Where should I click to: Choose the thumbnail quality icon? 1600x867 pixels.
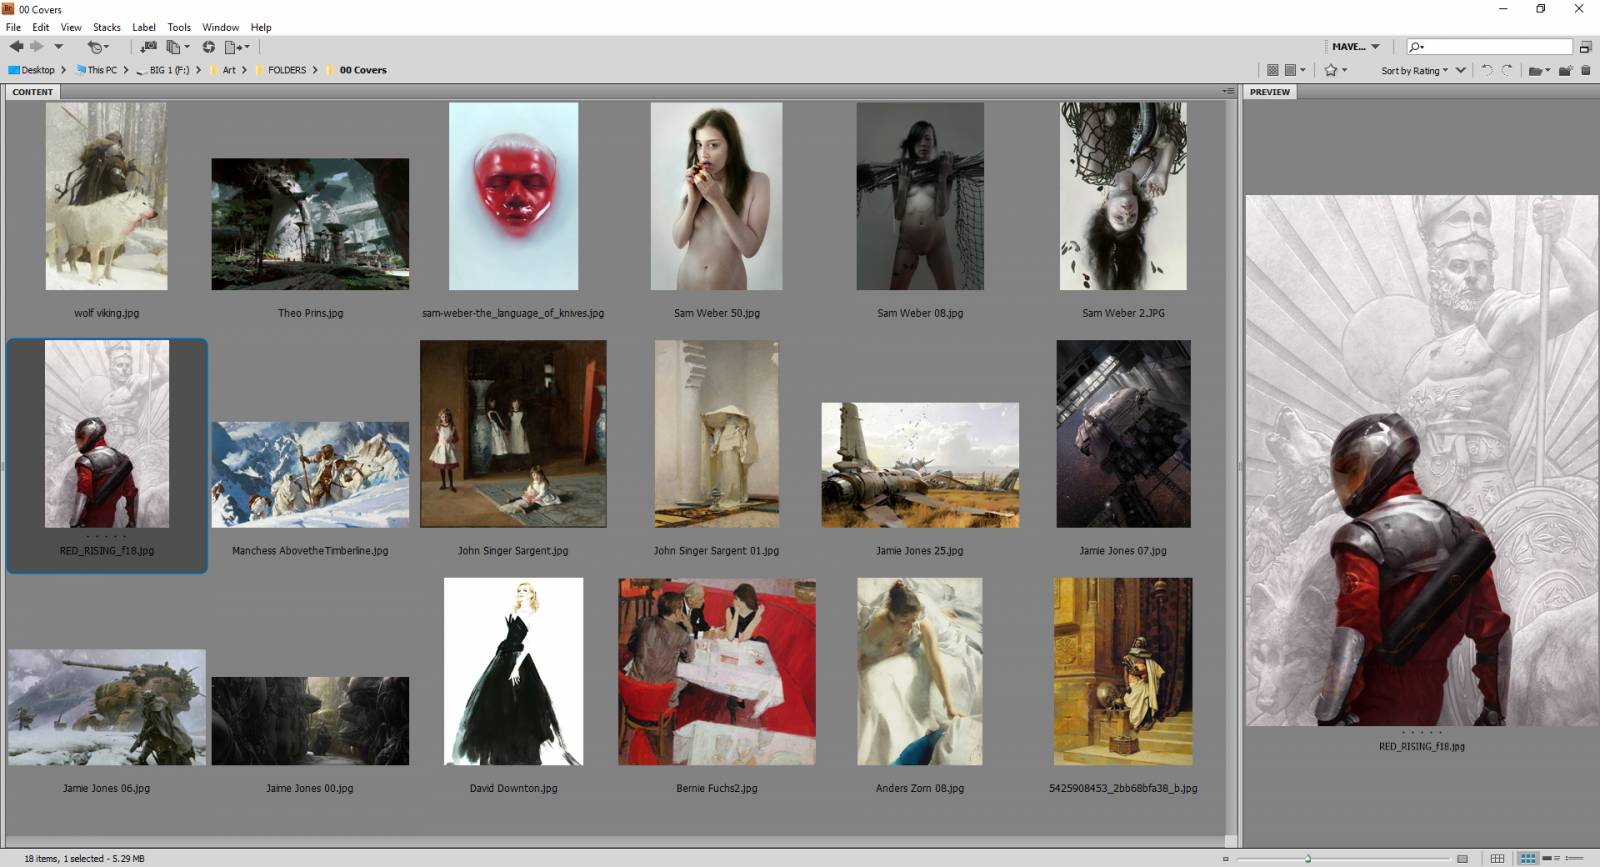1272,70
